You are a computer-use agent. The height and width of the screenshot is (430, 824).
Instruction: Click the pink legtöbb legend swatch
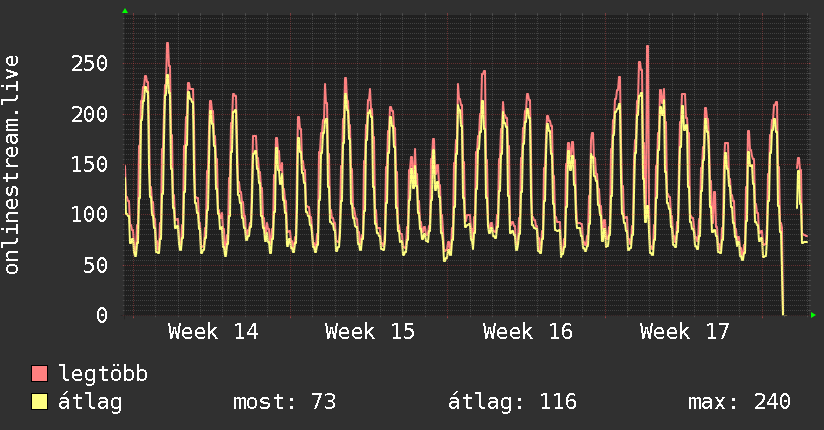pyautogui.click(x=39, y=374)
